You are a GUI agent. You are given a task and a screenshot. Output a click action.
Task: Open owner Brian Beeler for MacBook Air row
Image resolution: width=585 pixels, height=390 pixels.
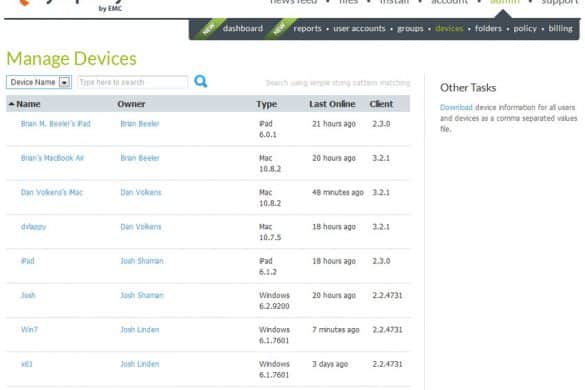[140, 158]
